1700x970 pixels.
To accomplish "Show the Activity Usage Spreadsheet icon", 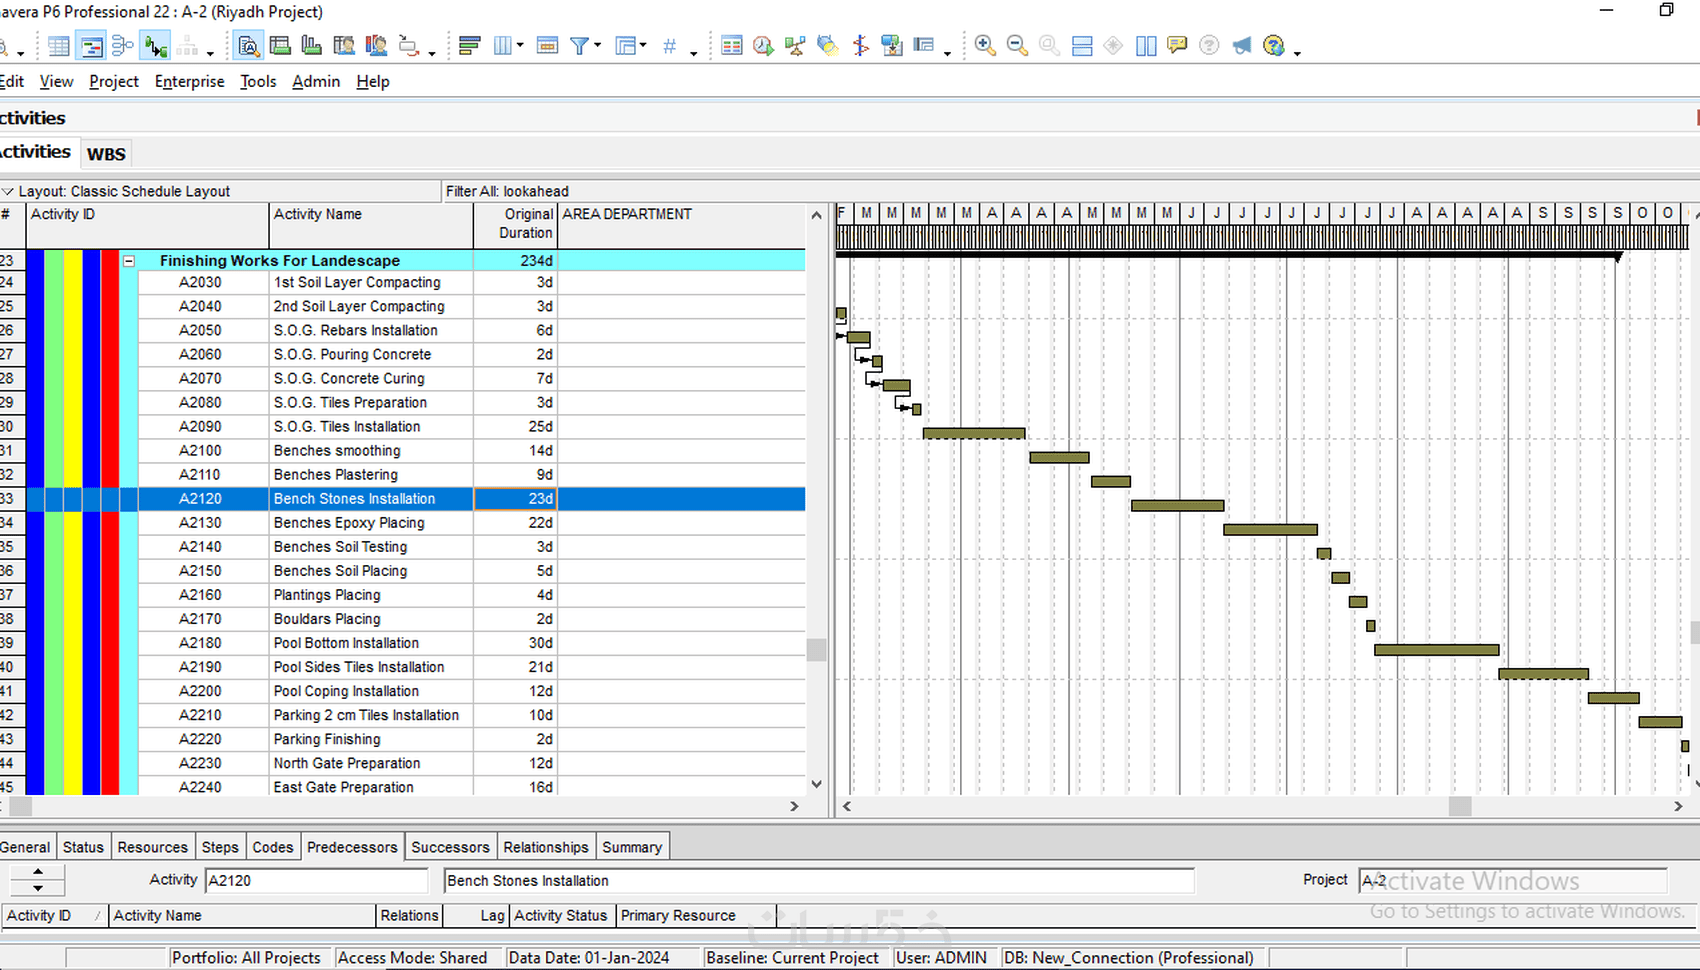I will click(280, 46).
